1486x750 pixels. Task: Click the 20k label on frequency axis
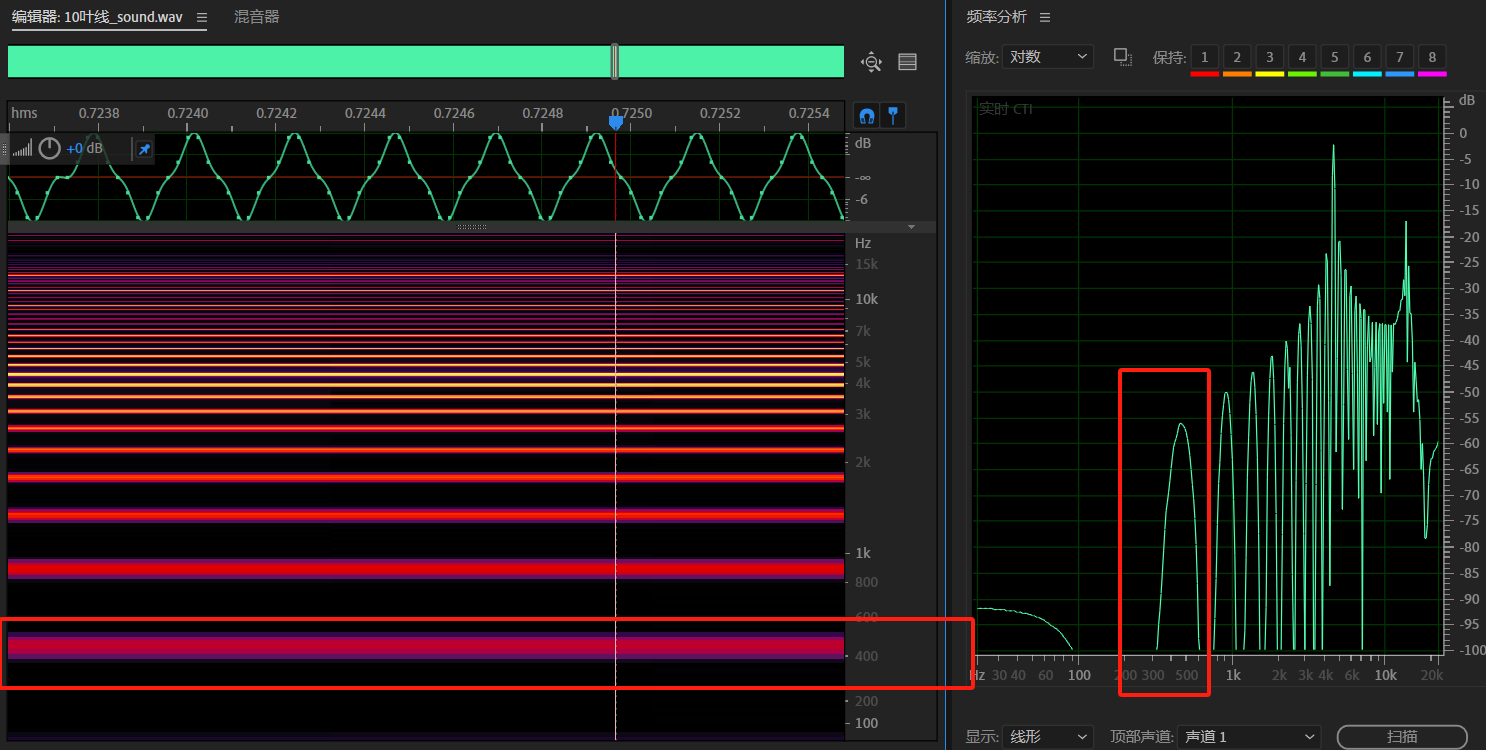(x=1434, y=675)
